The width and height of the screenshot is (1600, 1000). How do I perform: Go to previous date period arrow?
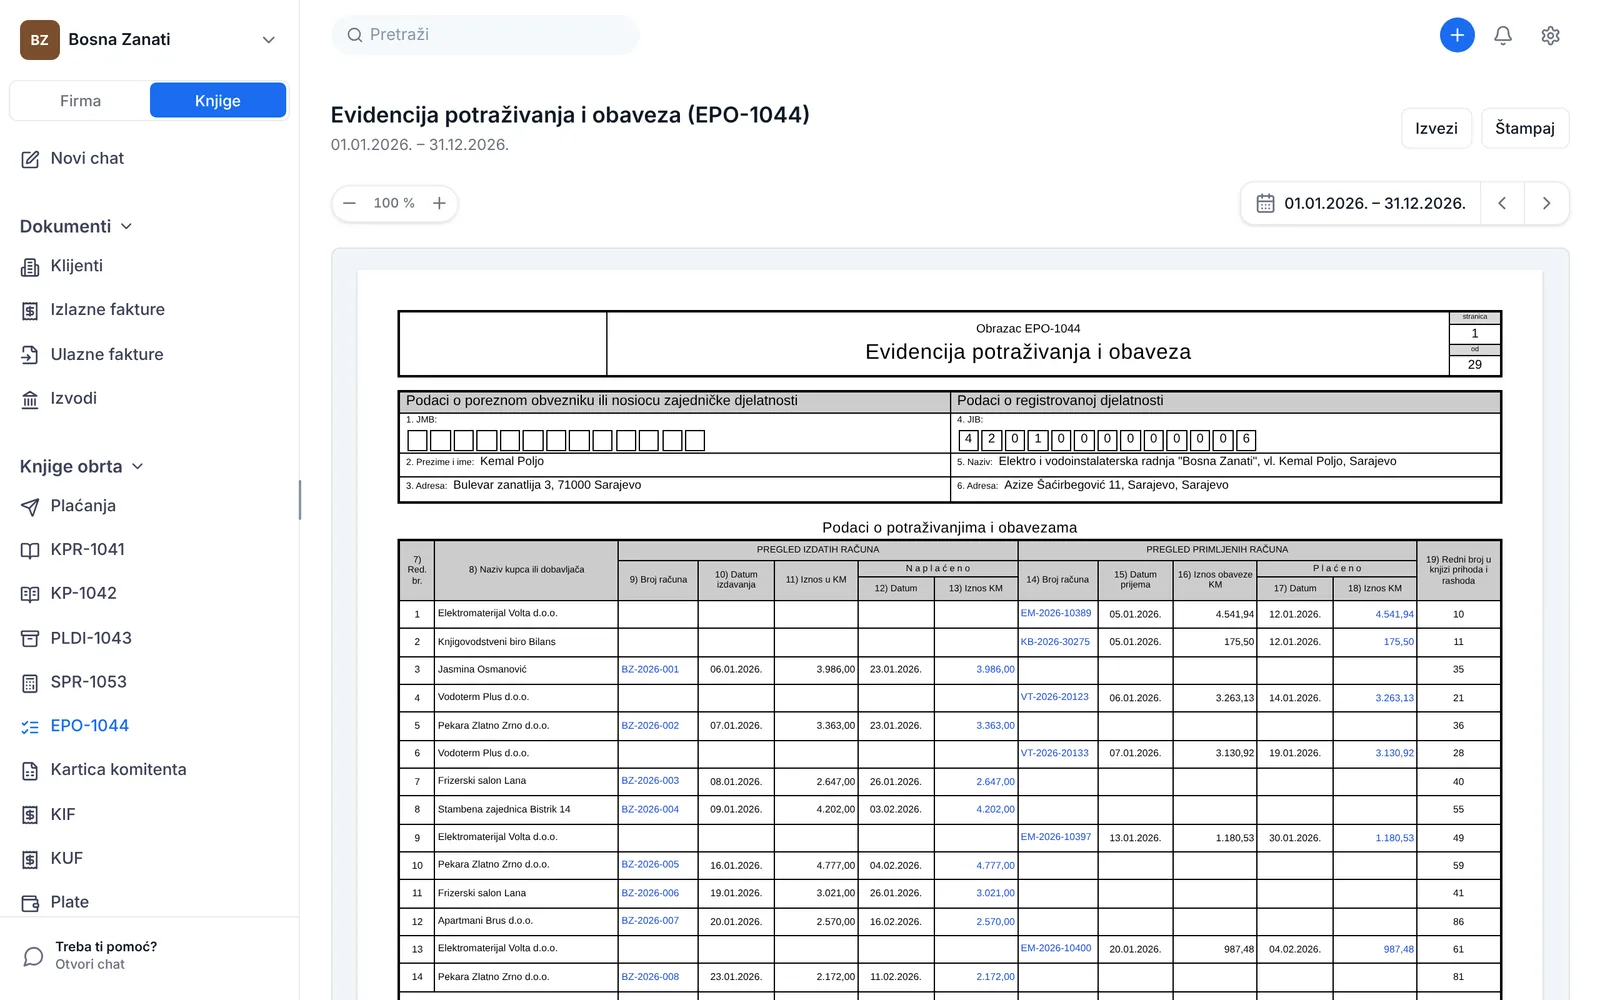[1502, 204]
